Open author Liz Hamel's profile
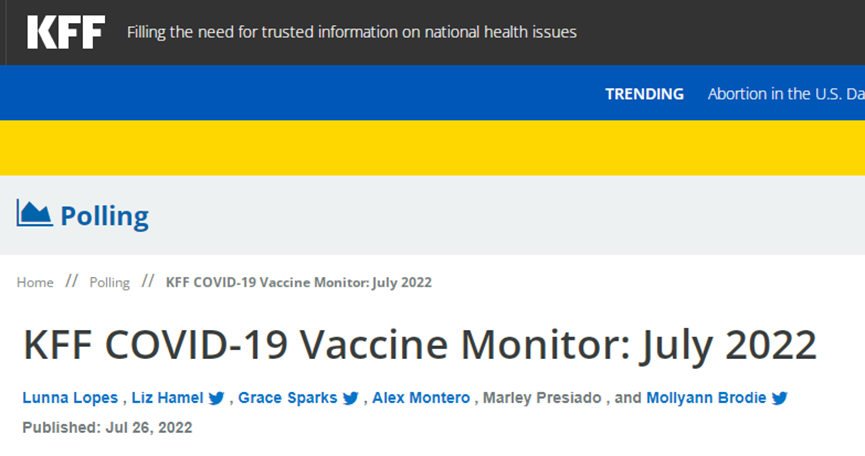865x456 pixels. [167, 398]
